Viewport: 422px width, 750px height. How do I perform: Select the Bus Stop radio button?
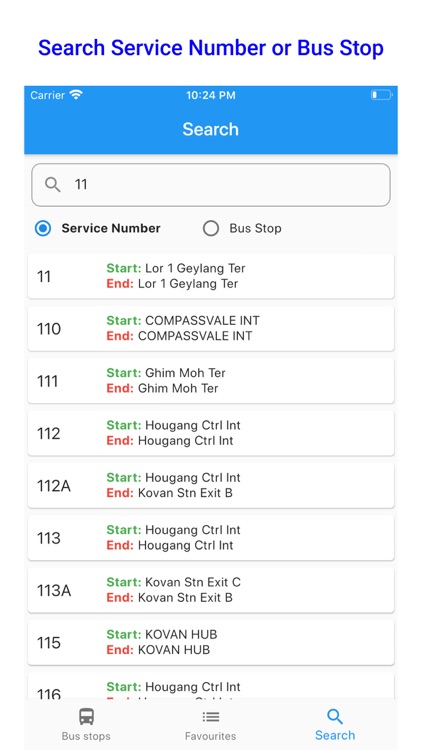211,229
